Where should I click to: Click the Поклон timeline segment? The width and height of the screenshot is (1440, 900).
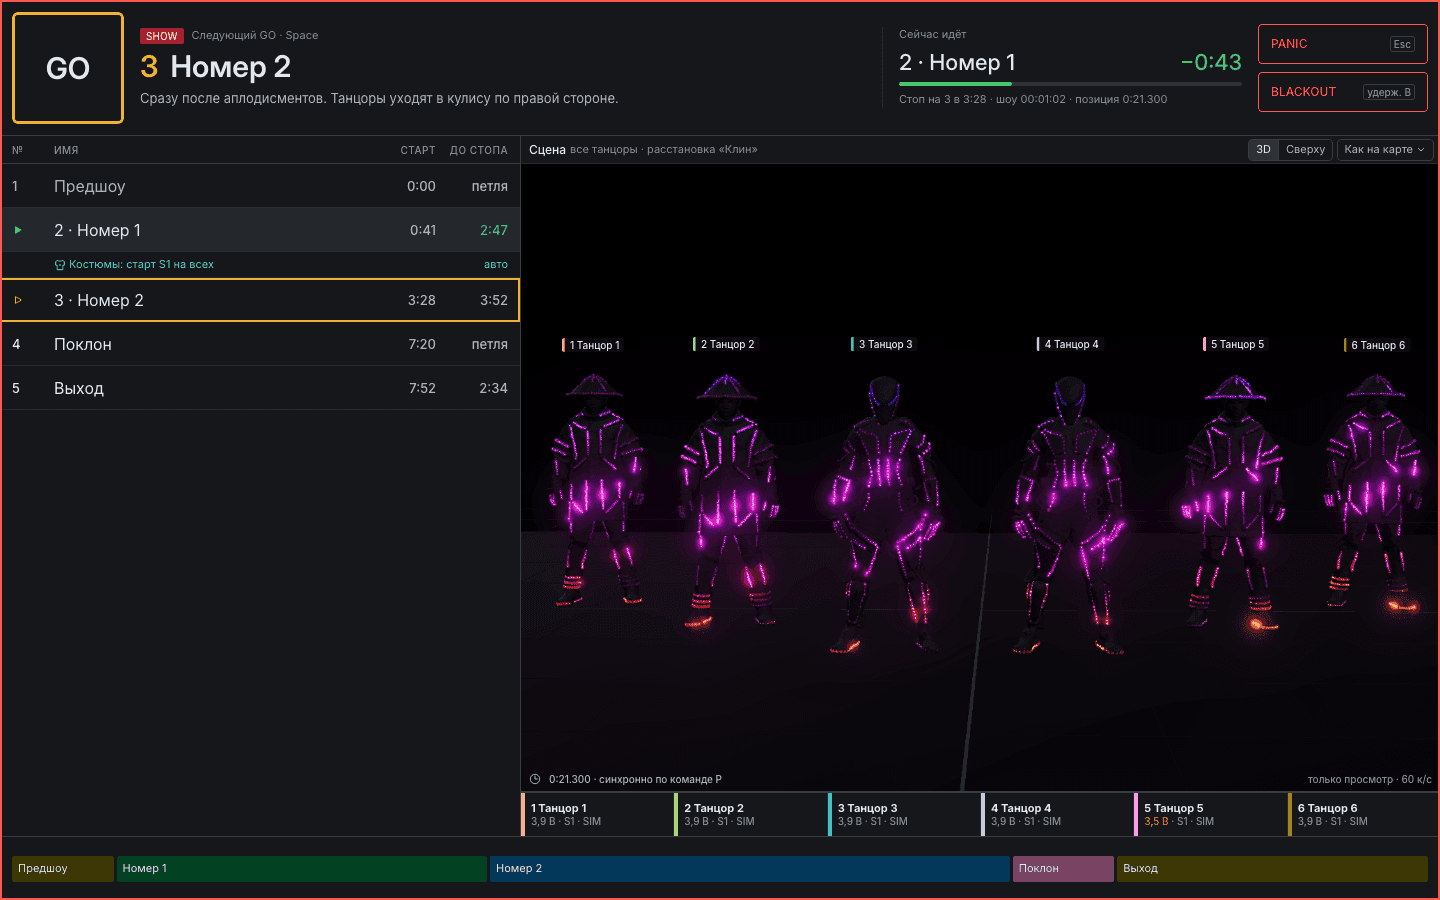point(1063,868)
